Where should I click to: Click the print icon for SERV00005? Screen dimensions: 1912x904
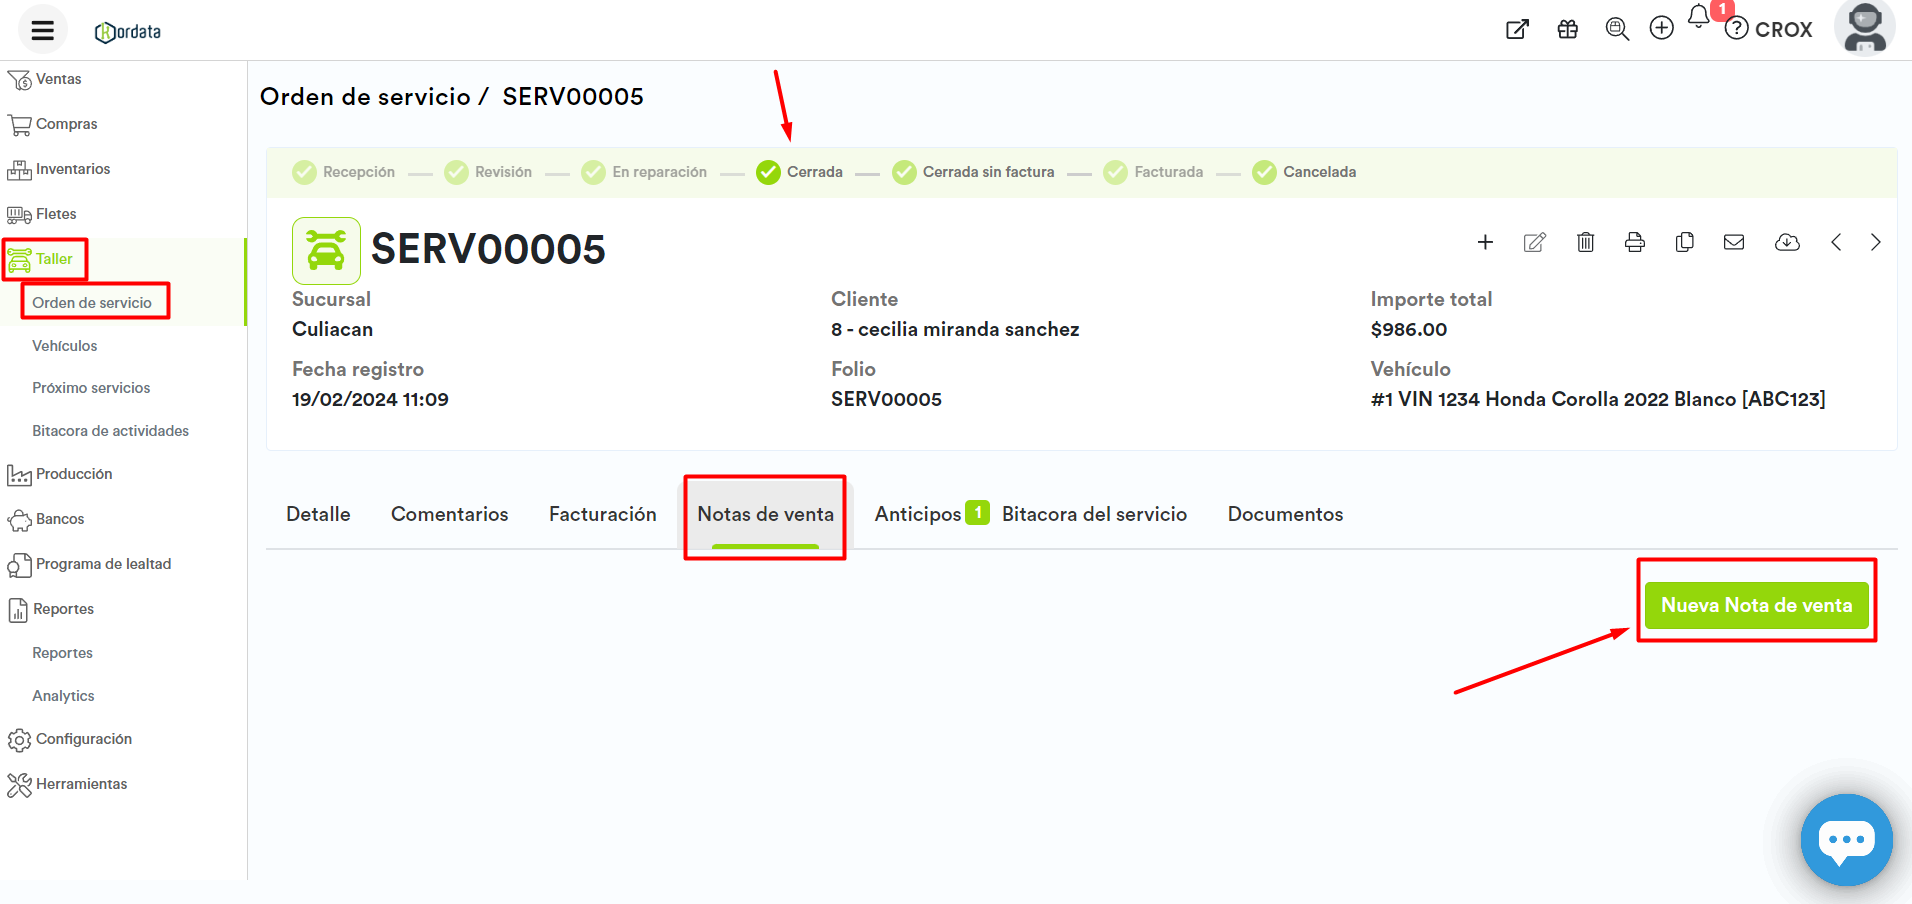[x=1635, y=242]
